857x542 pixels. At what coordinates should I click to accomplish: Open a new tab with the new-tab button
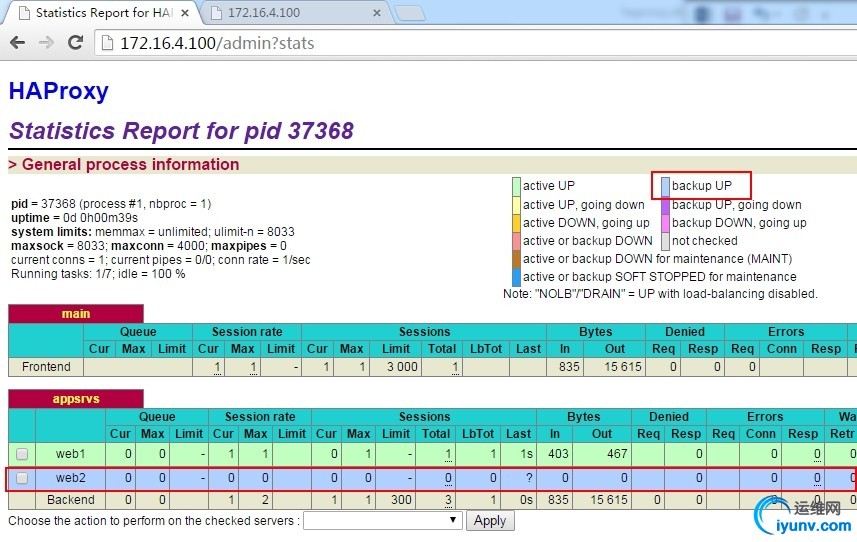[410, 13]
